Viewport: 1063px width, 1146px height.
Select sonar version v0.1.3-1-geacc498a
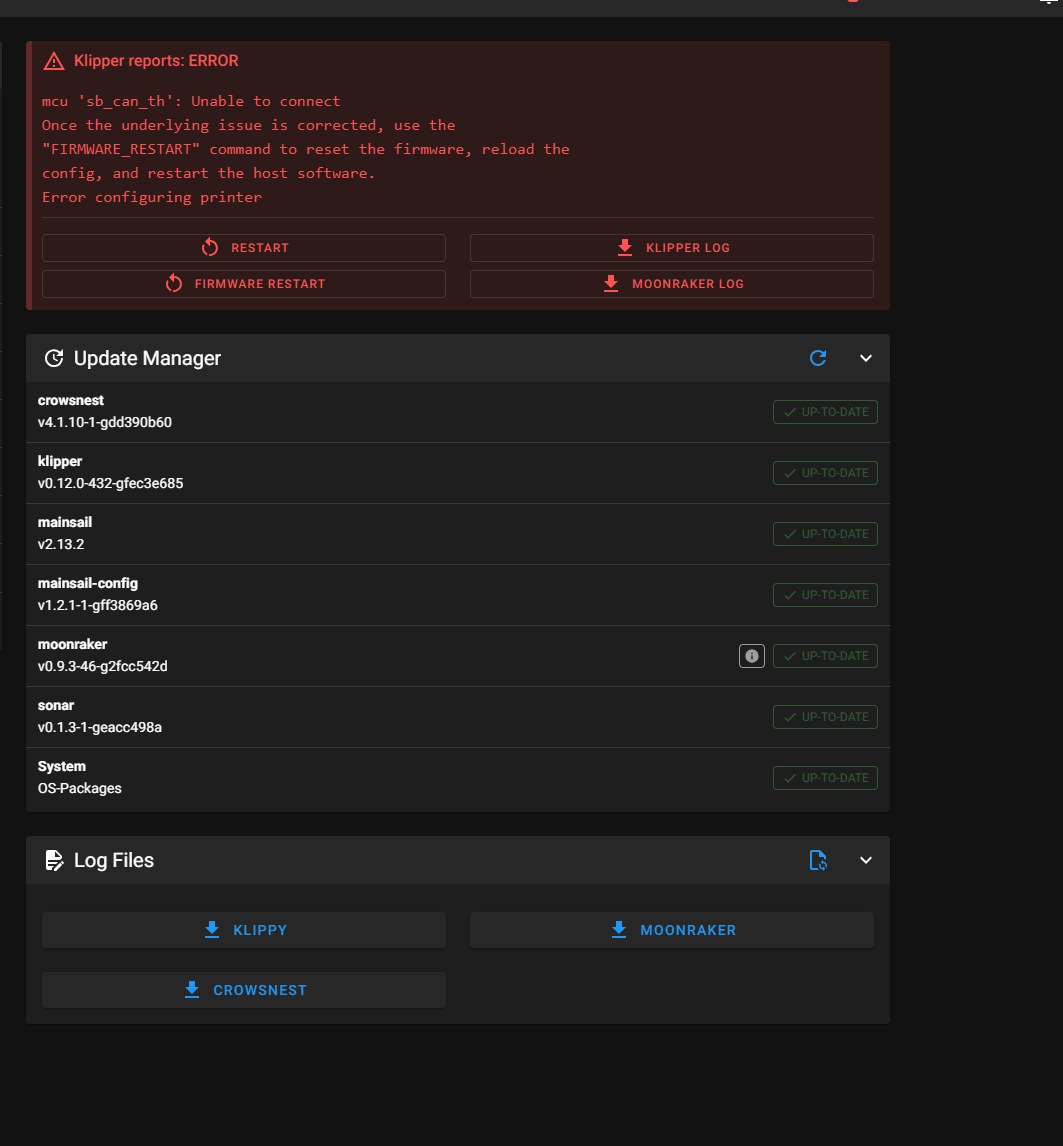(99, 727)
